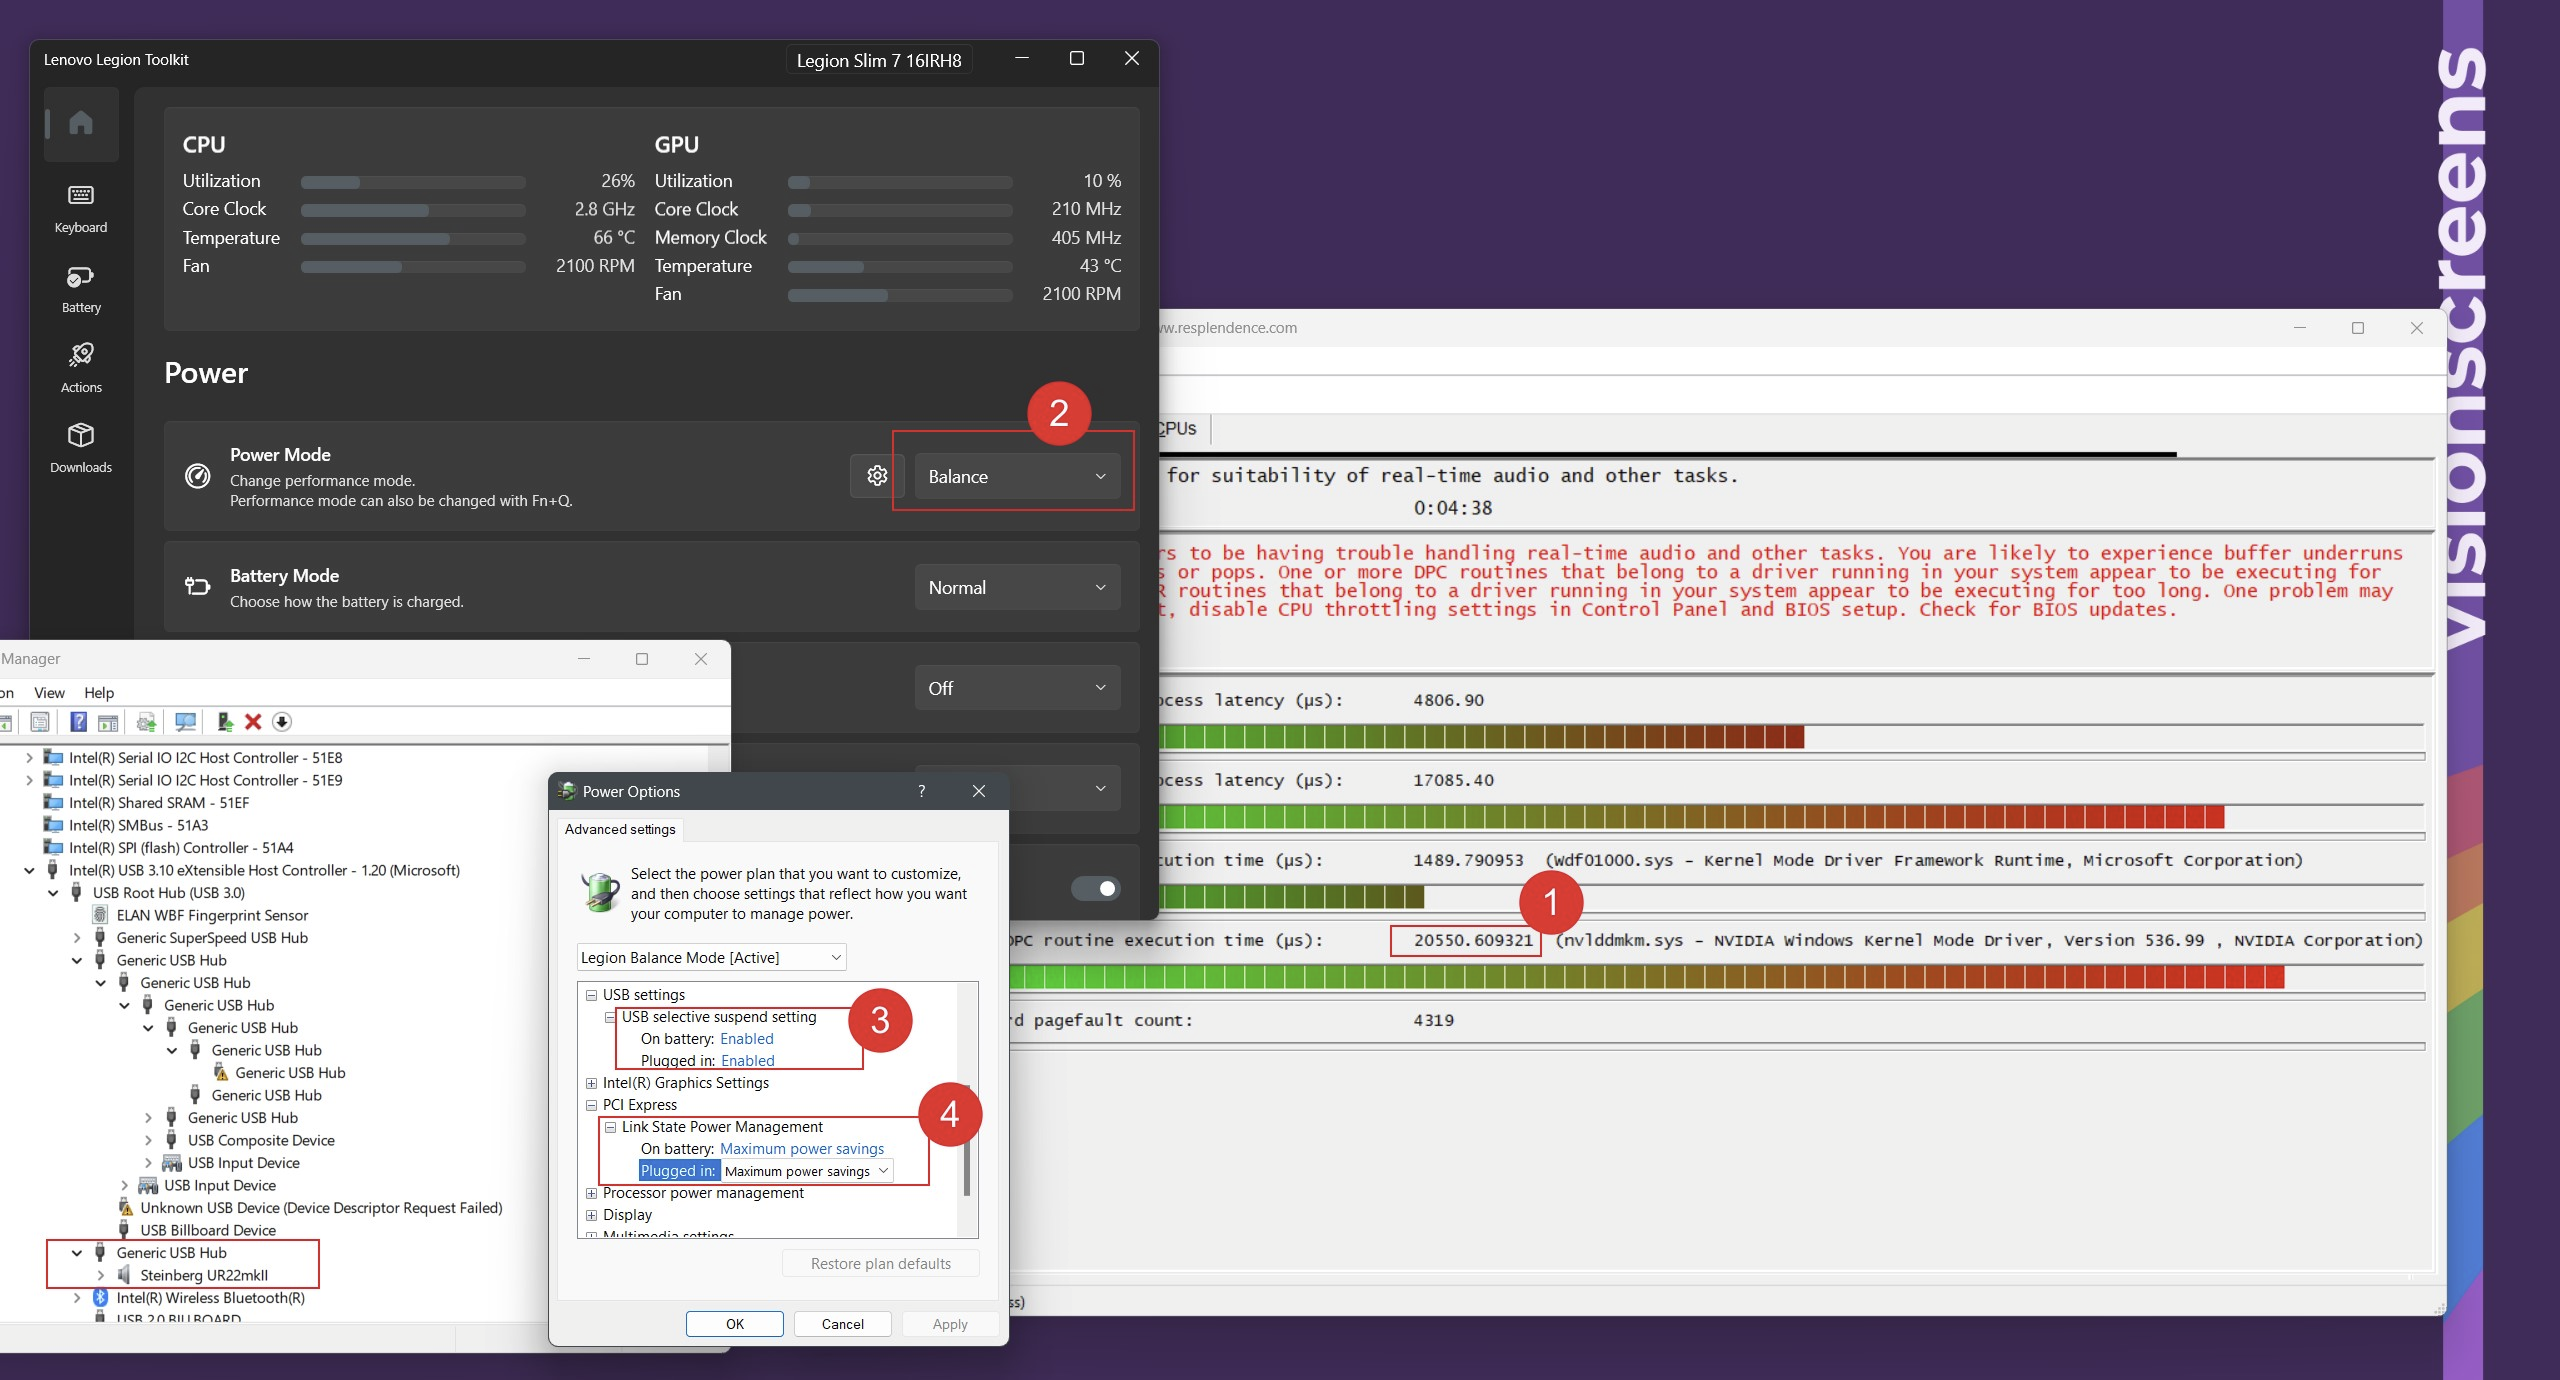Click the Power Mode circular arrow icon
The image size is (2560, 1380).
[199, 478]
